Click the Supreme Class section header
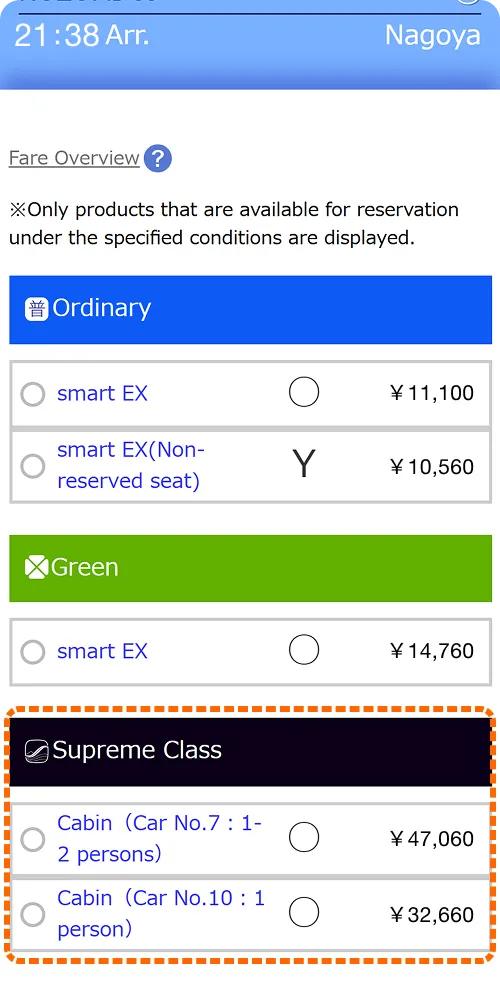The height and width of the screenshot is (1000, 500). [251, 751]
